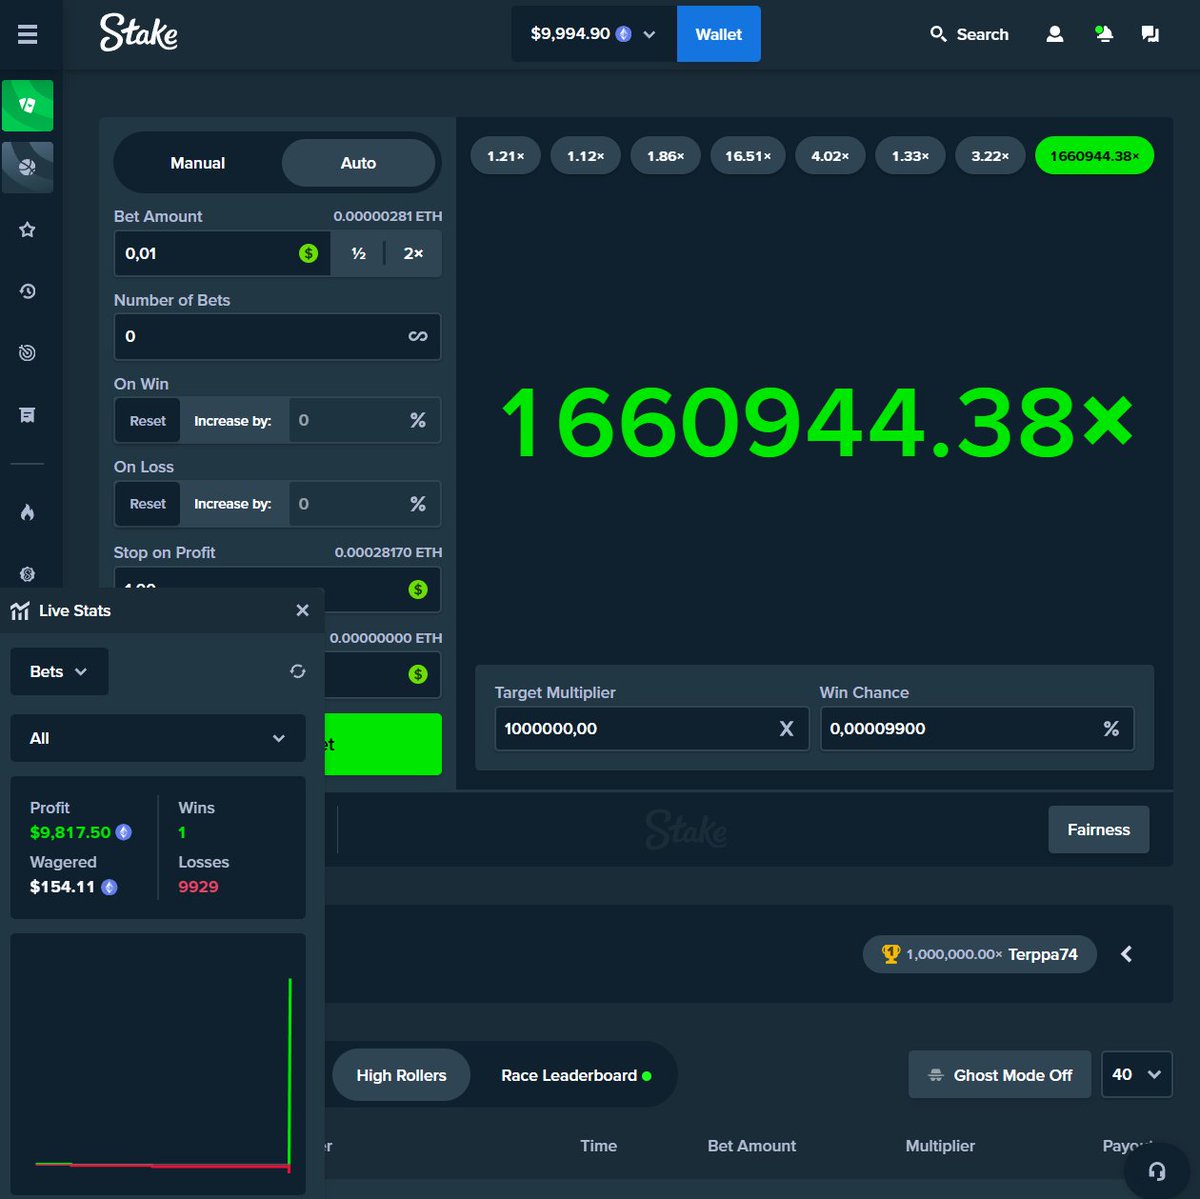Reset live stats with refresh icon

(297, 671)
